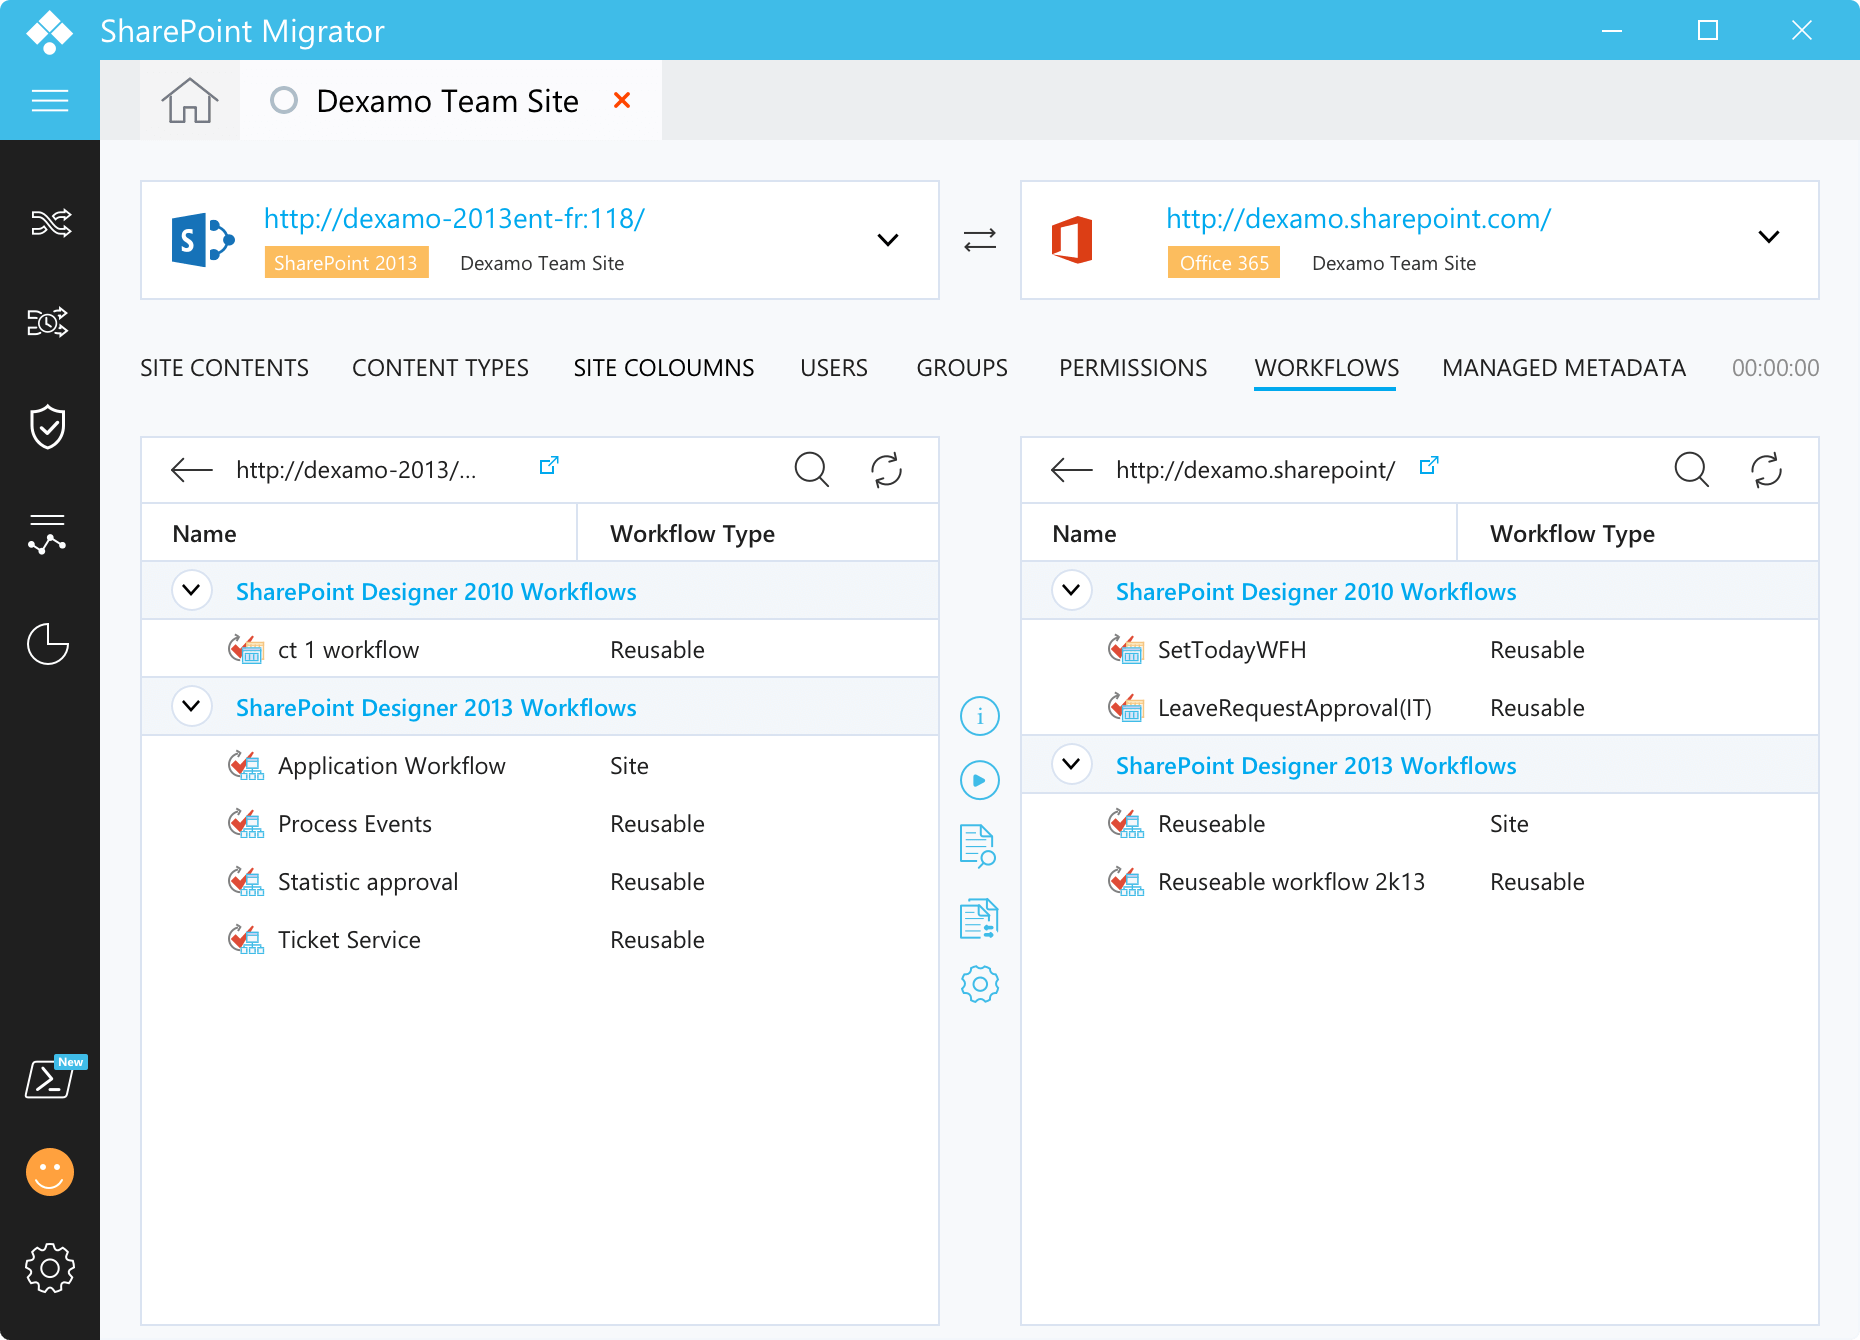Open the reports pie chart icon in the sidebar
Screen dimensions: 1860x1340
48,643
